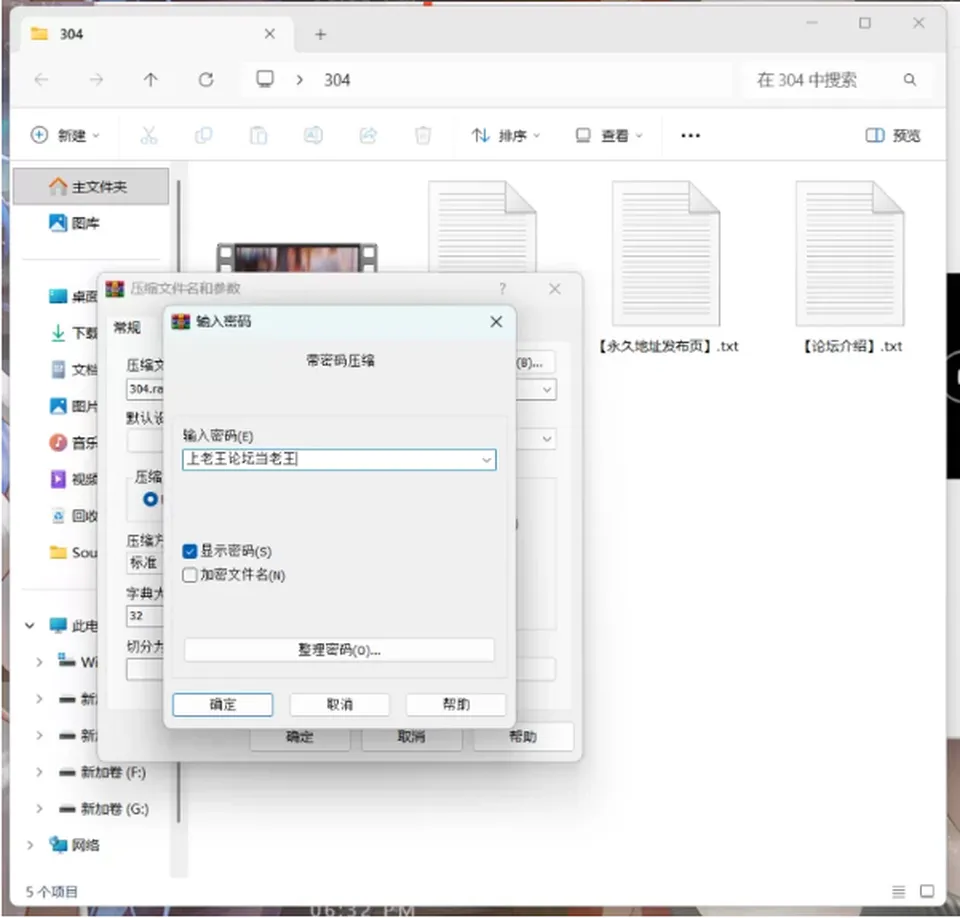Uncheck 显示密码(S) checkbox
The width and height of the screenshot is (960, 918).
(190, 551)
